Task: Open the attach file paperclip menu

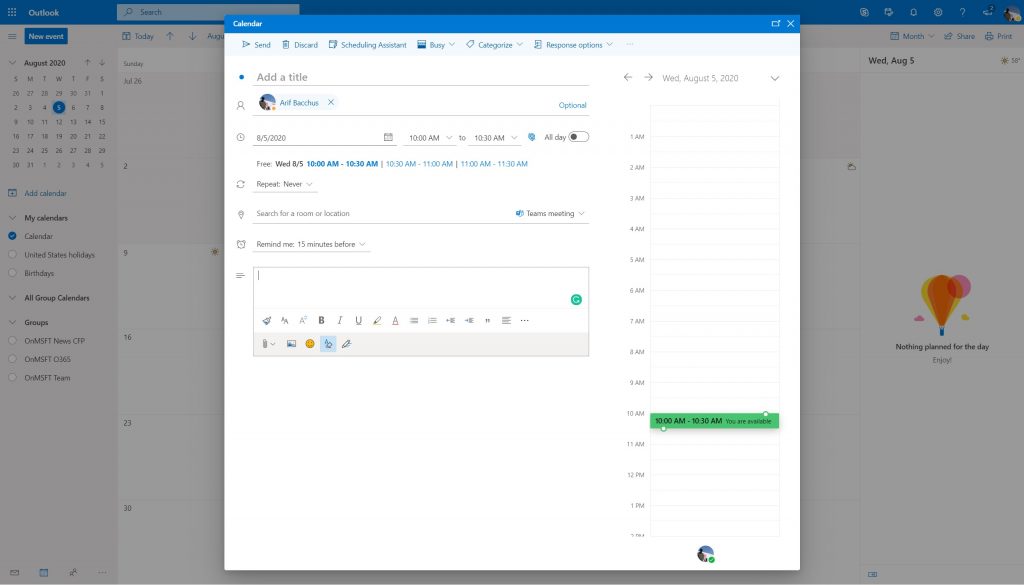Action: [268, 343]
